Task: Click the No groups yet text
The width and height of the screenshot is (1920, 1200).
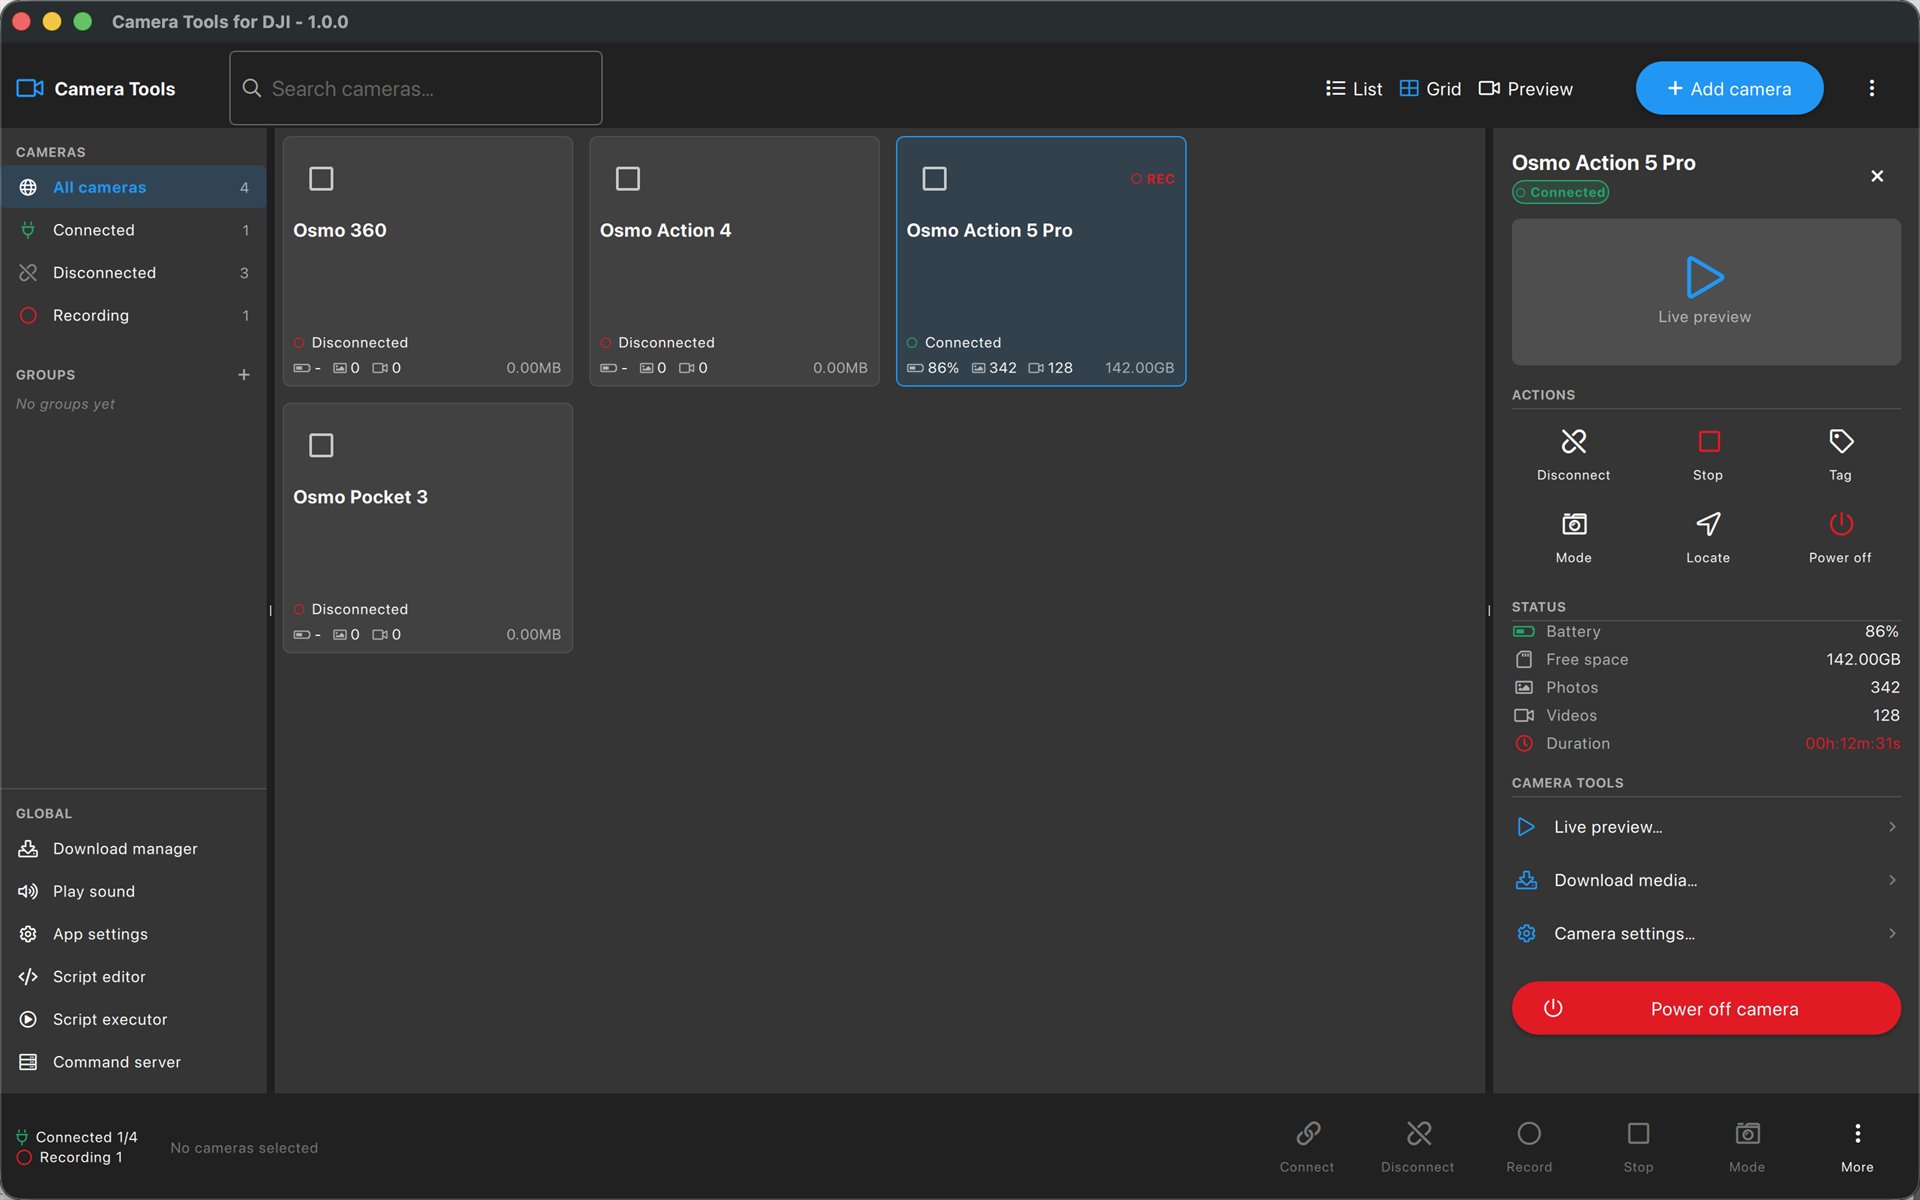Action: pos(65,404)
